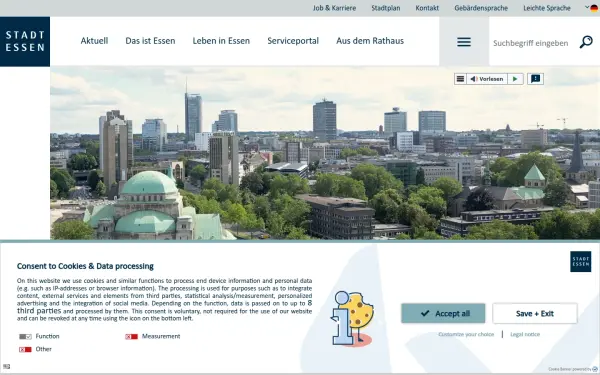Open the Leben in Essen menu
The height and width of the screenshot is (375, 600).
point(221,41)
